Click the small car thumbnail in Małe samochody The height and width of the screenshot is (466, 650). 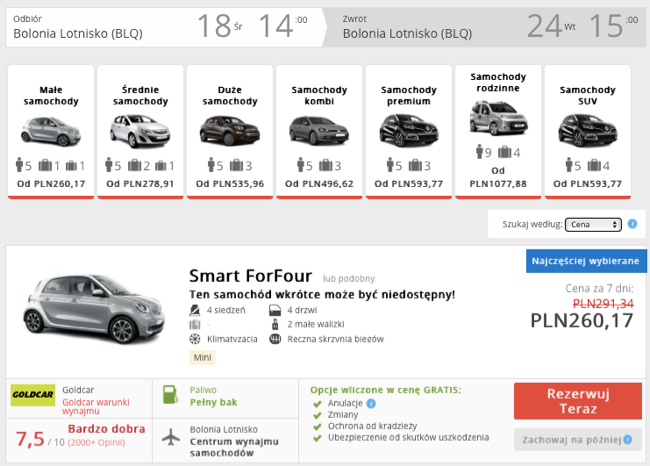pos(51,131)
